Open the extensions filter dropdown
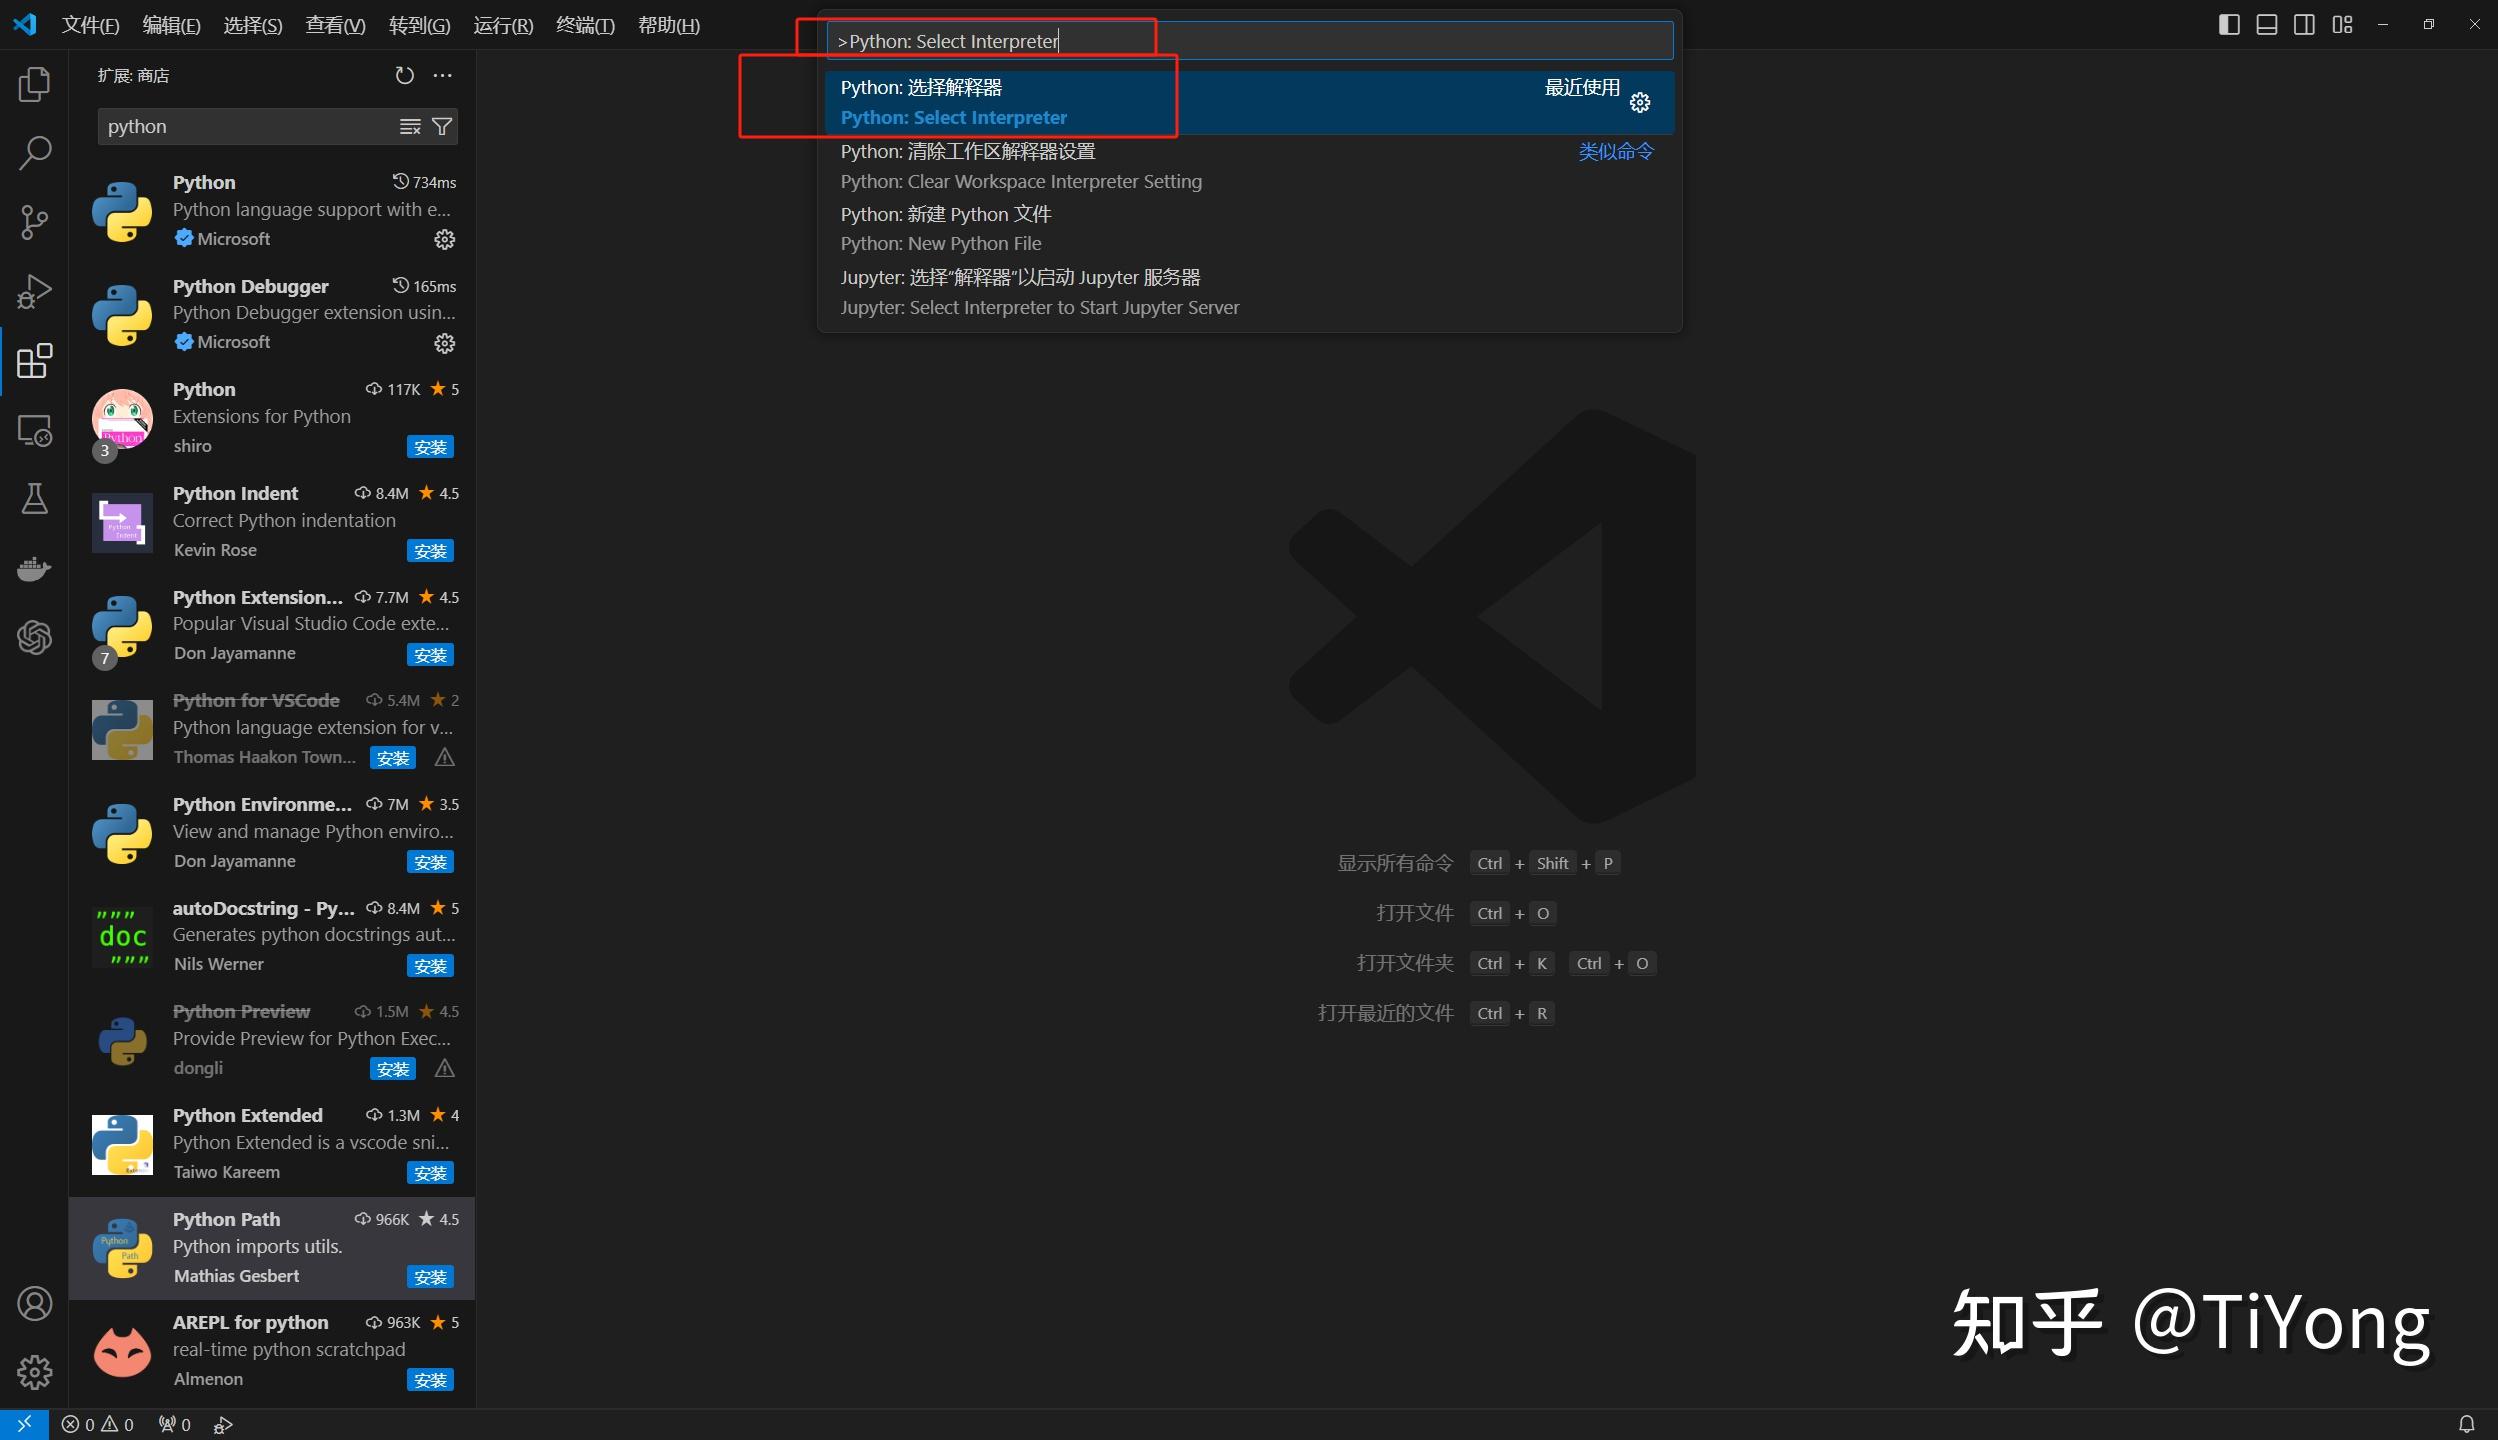 point(442,127)
